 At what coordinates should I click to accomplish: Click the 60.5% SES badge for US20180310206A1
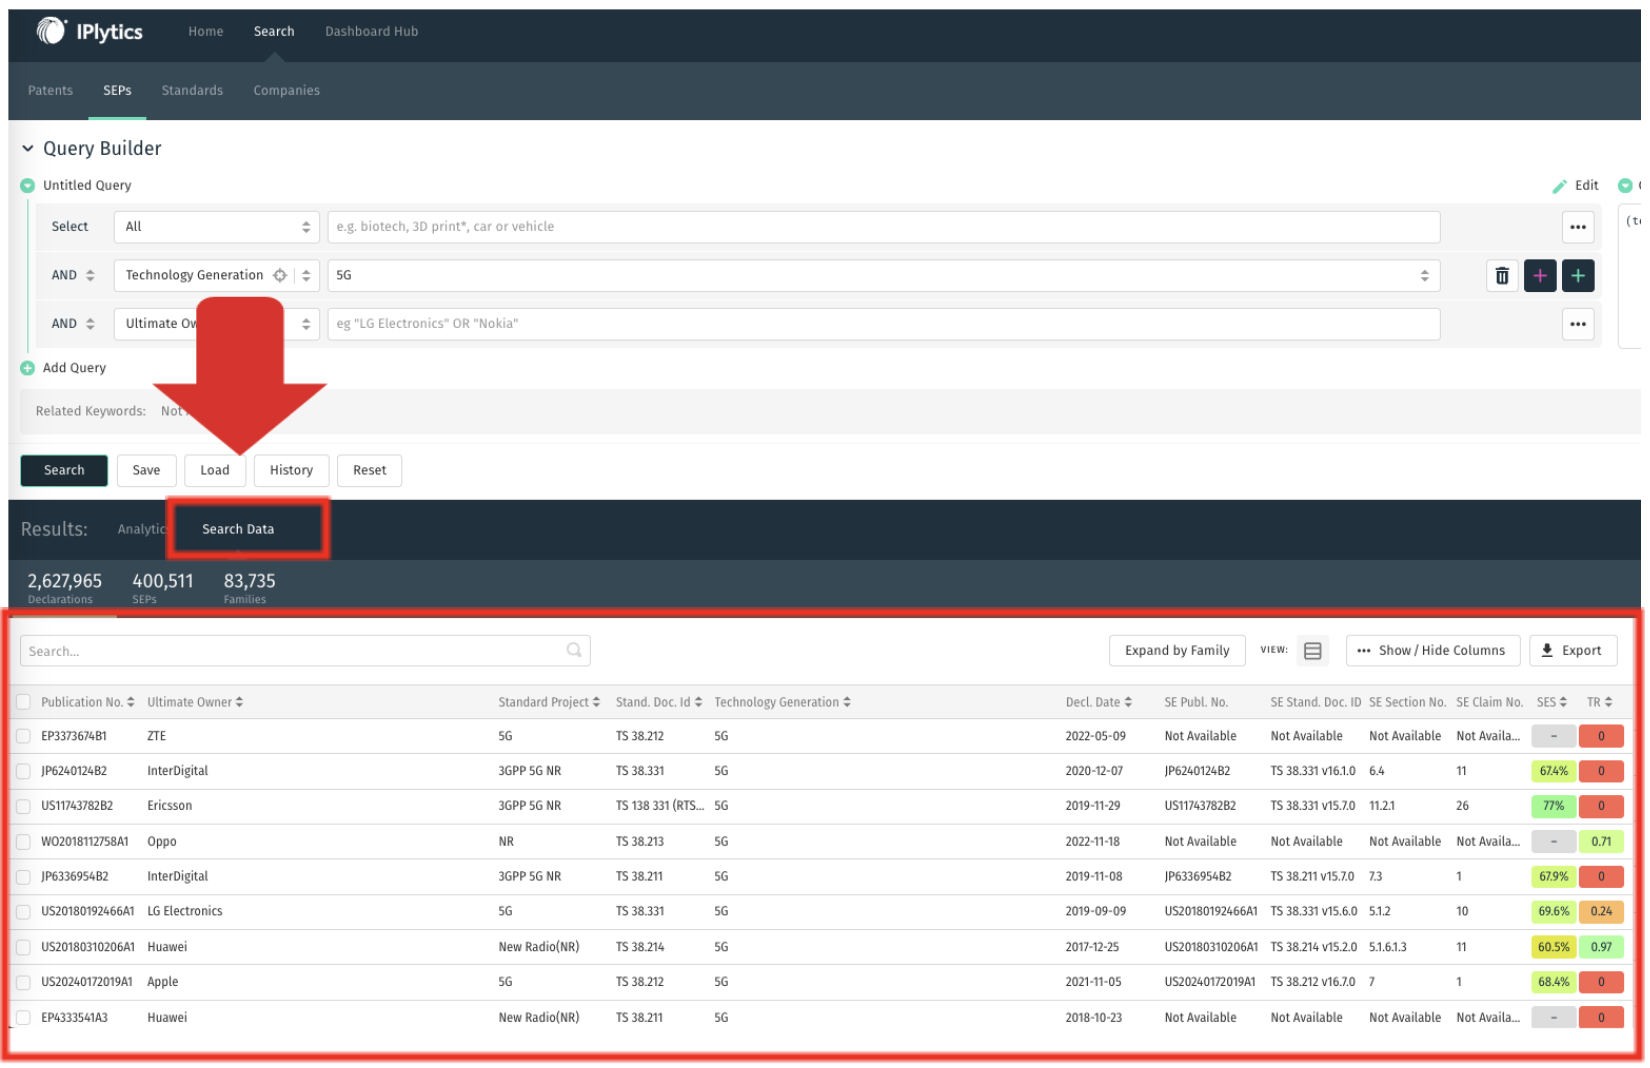tap(1553, 947)
